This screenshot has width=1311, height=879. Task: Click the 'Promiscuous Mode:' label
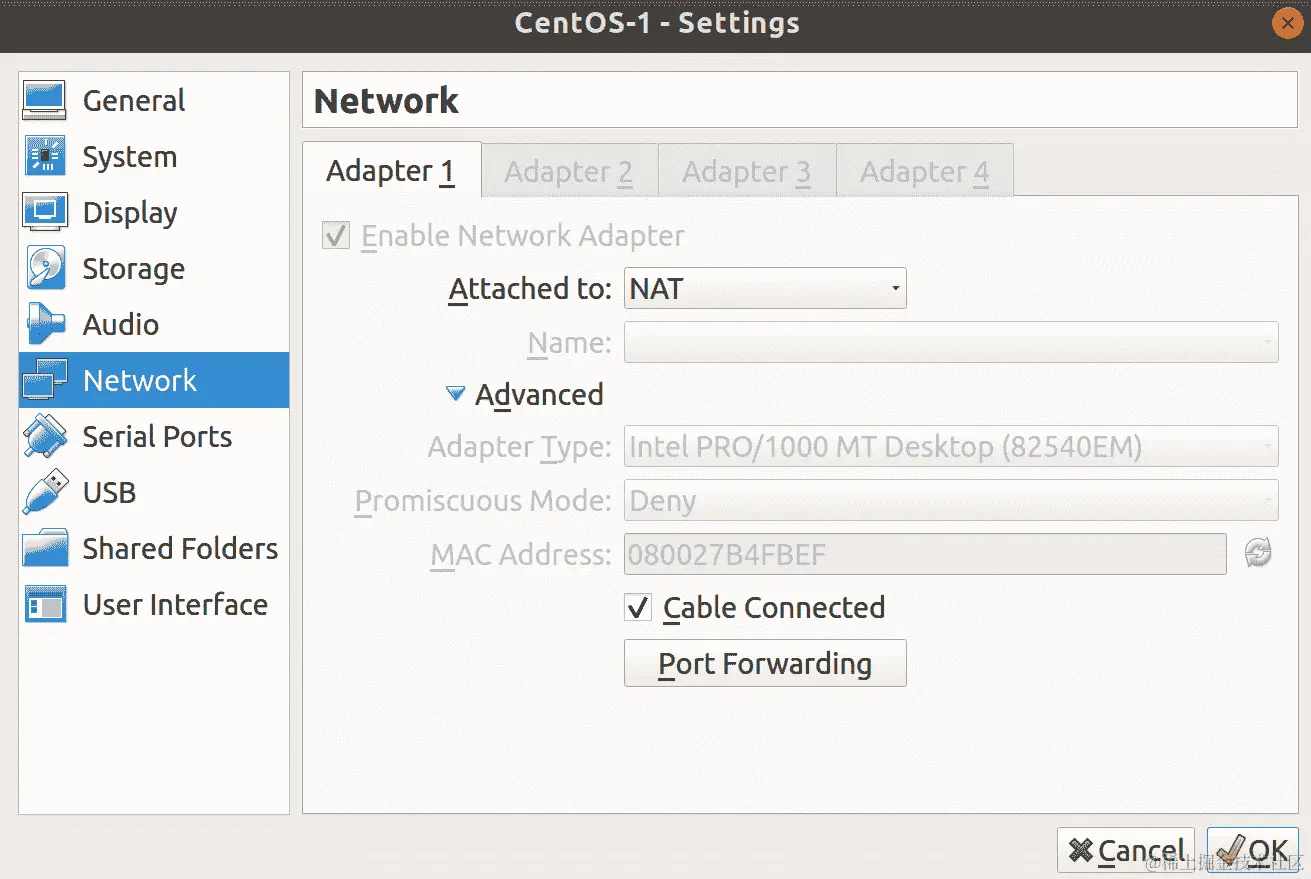[x=483, y=501]
